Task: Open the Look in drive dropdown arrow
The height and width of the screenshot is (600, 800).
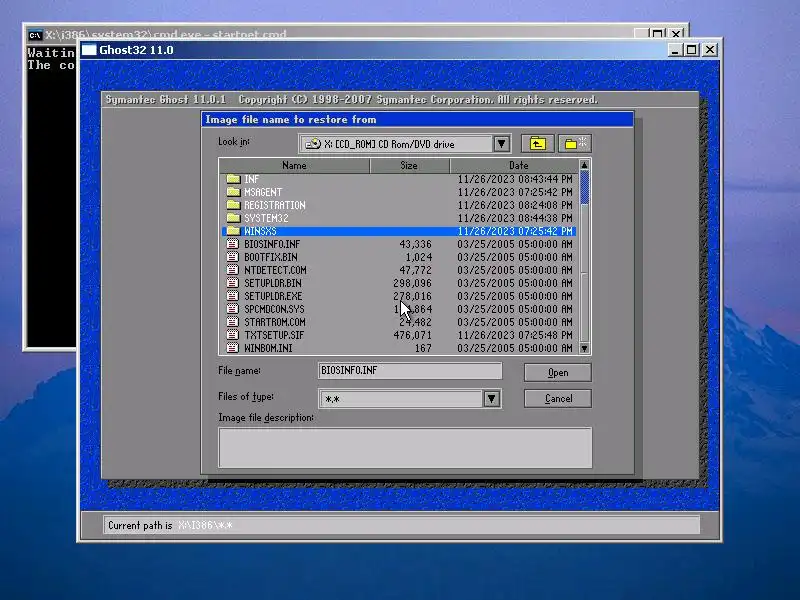Action: coord(502,144)
